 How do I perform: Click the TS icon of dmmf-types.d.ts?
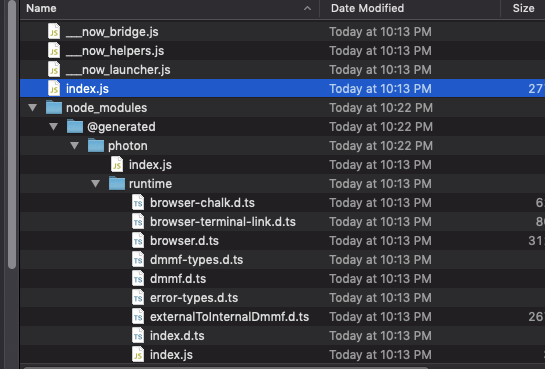[x=138, y=260]
